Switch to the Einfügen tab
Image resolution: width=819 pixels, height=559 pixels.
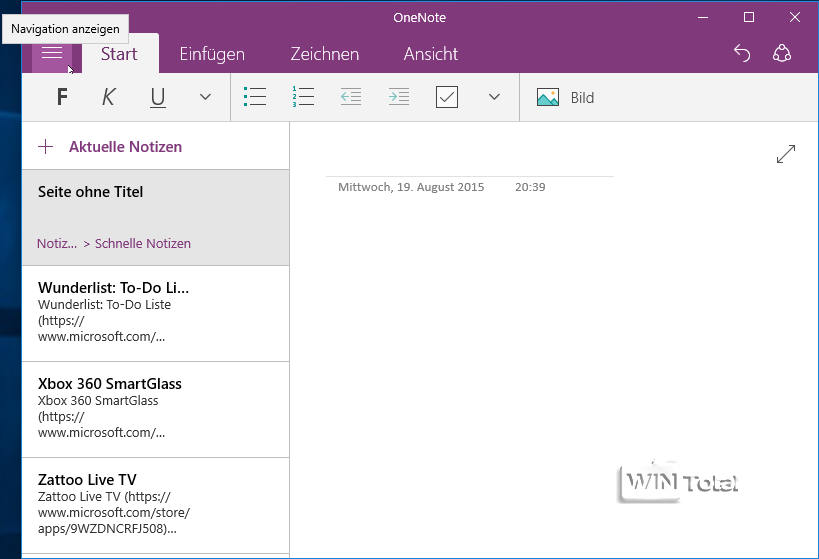212,54
